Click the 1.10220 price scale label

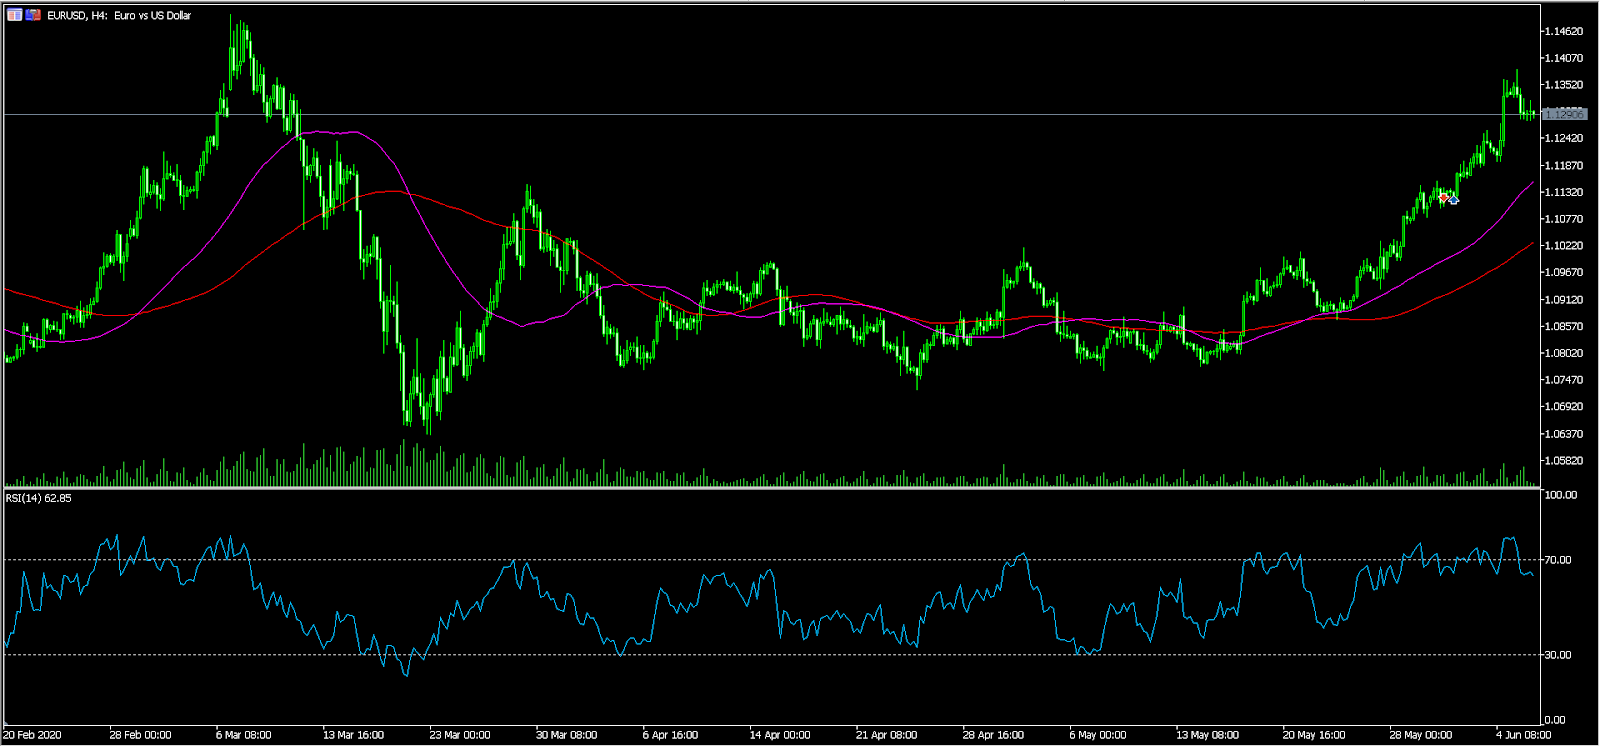coord(1564,246)
